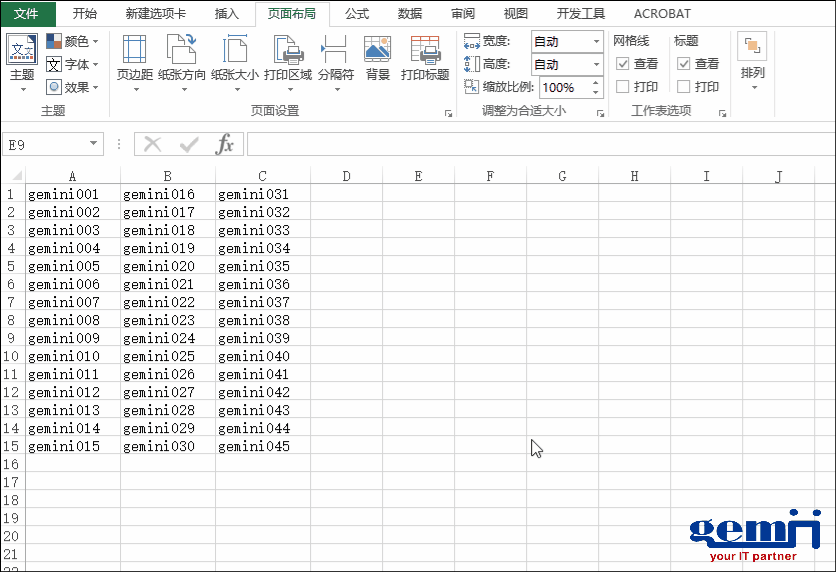
Task: Open the 文件 file tab
Action: click(x=27, y=13)
